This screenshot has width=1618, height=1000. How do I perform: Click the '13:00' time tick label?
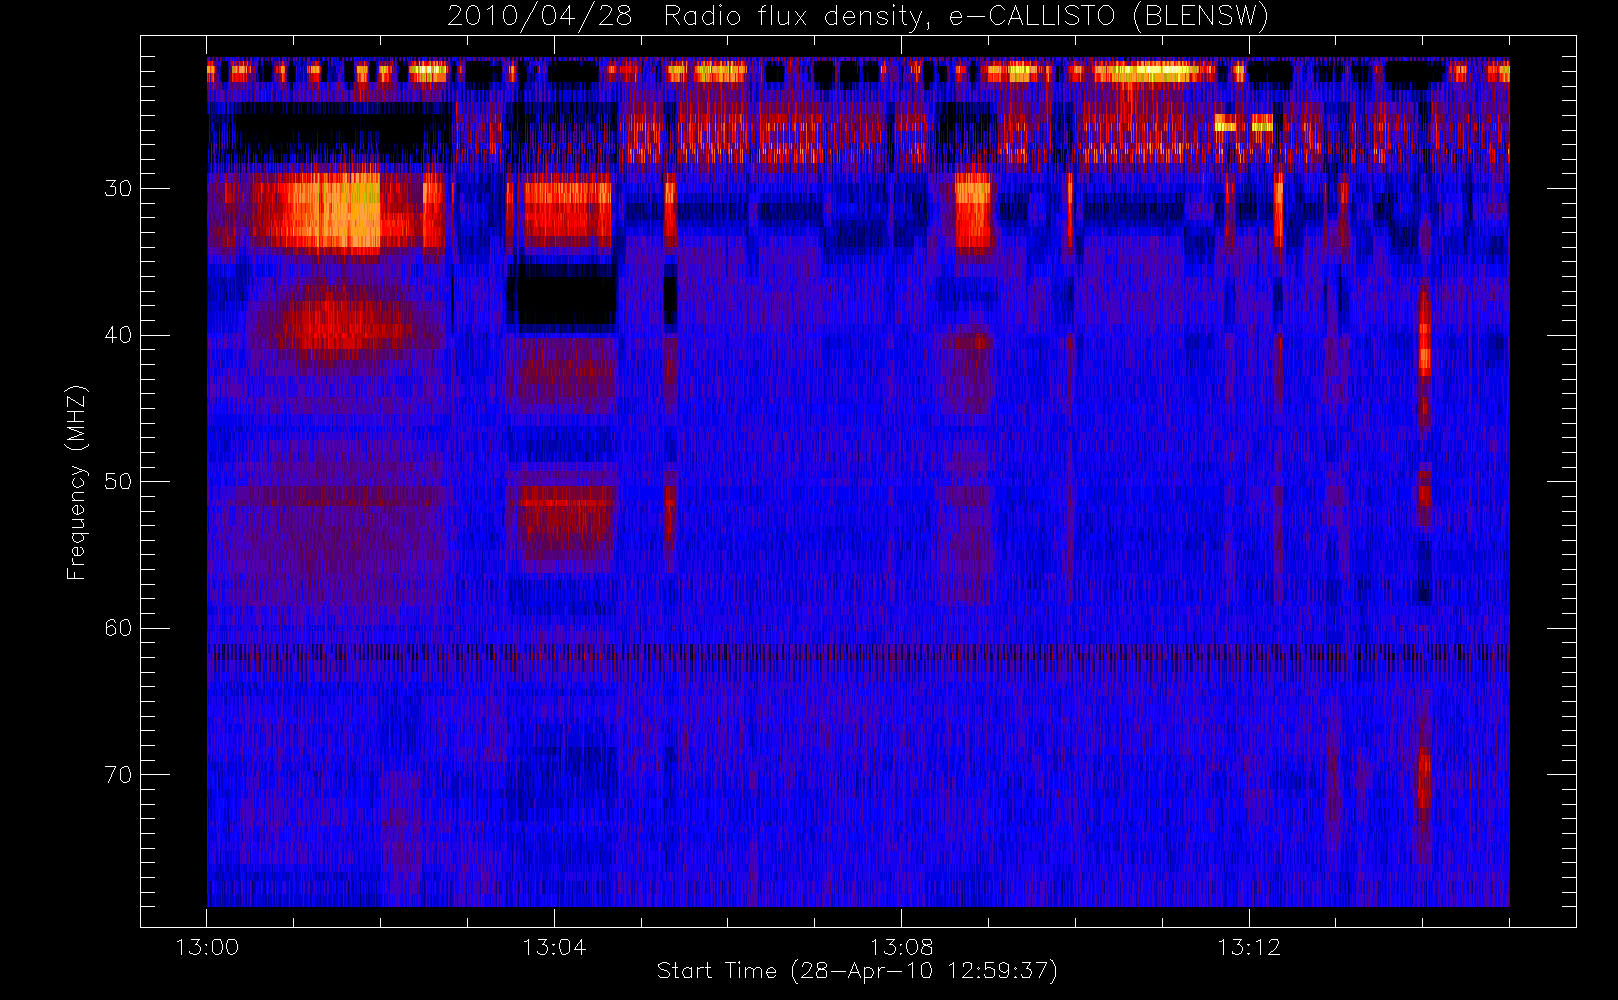click(207, 947)
